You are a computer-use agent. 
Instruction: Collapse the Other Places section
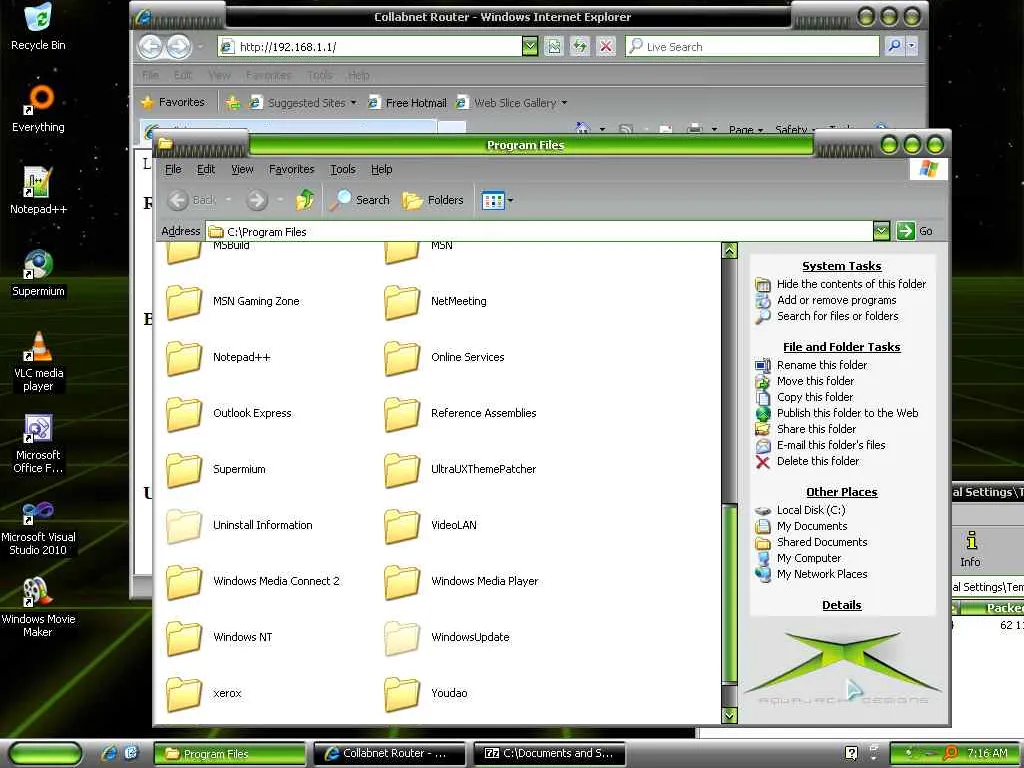842,492
